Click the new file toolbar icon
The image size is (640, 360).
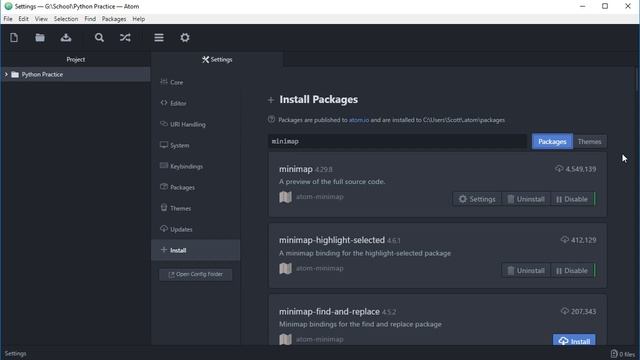[14, 38]
